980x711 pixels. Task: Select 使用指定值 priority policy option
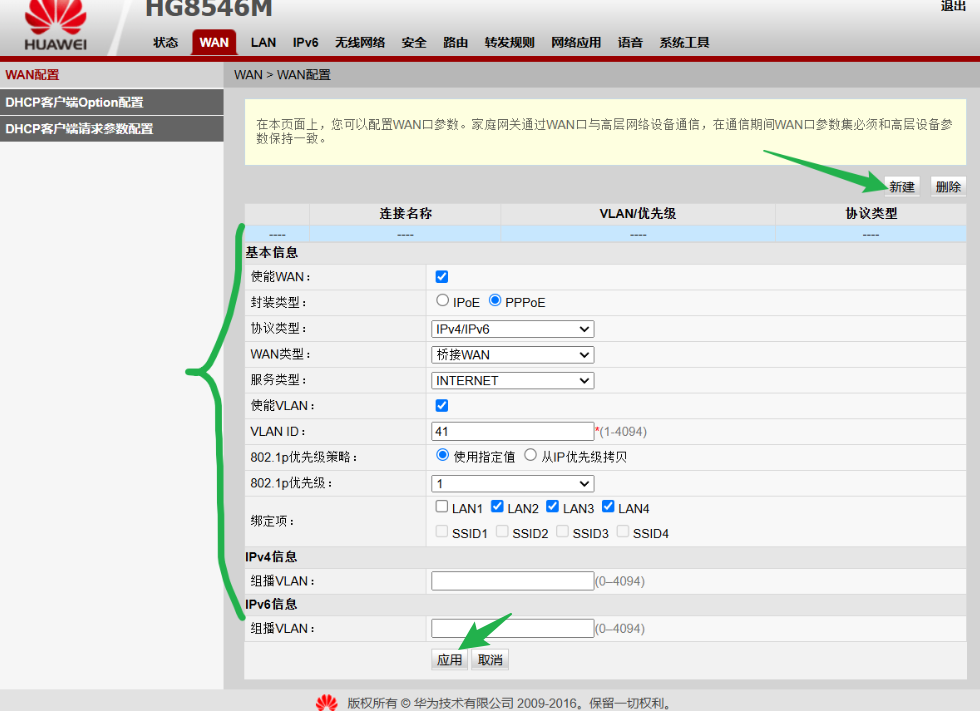click(x=442, y=455)
